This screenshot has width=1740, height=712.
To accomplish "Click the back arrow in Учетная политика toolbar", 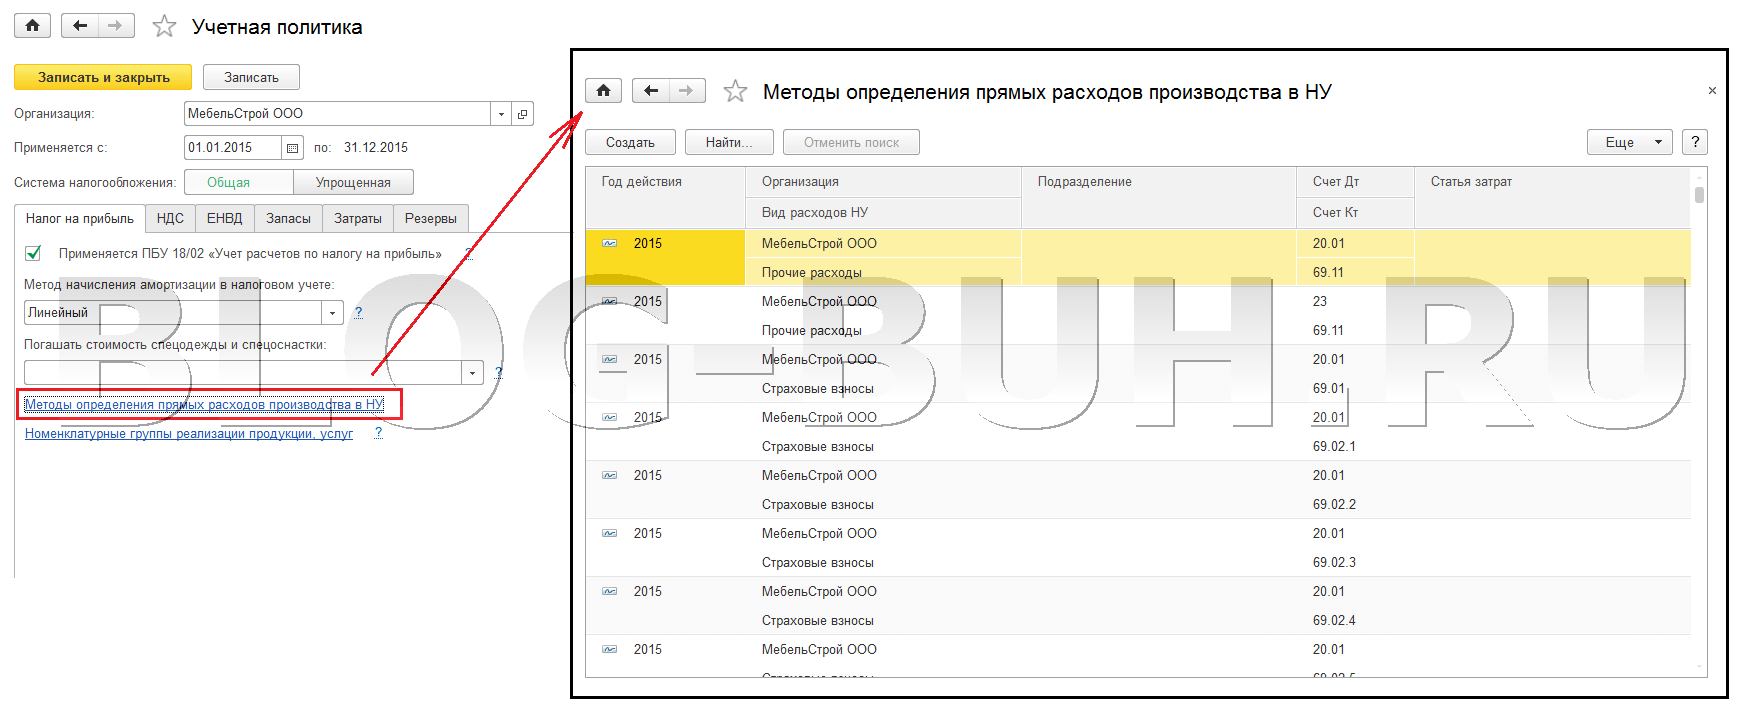I will tap(80, 26).
